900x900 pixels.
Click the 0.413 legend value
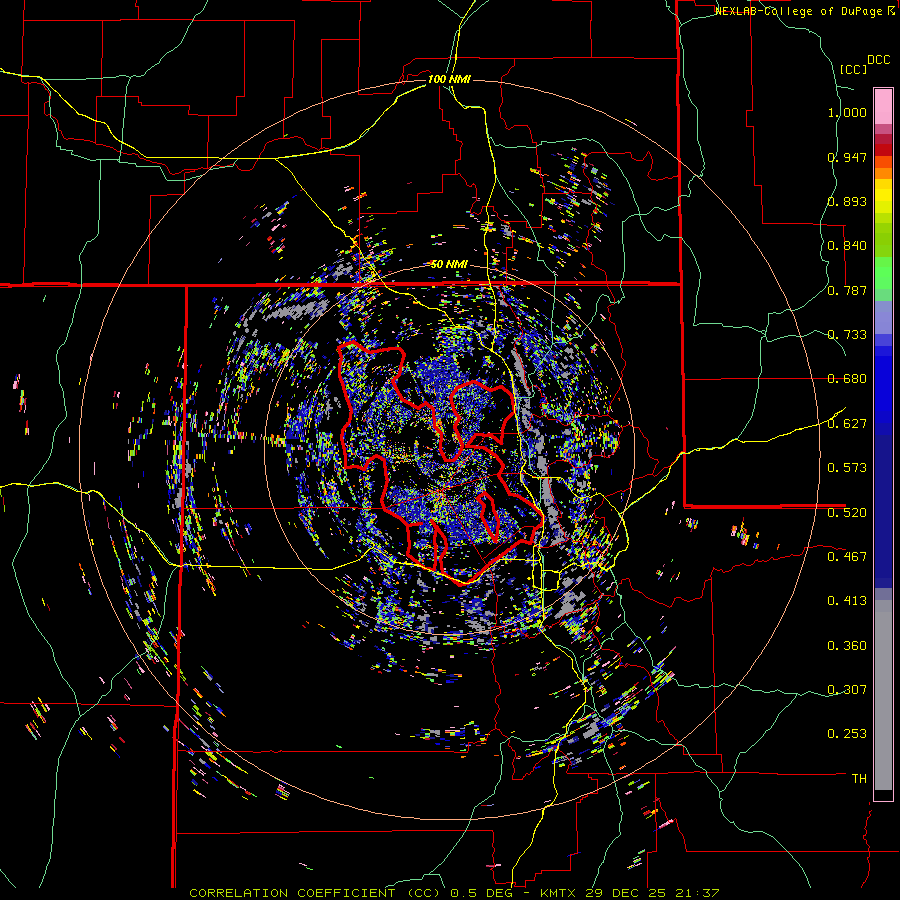click(847, 601)
